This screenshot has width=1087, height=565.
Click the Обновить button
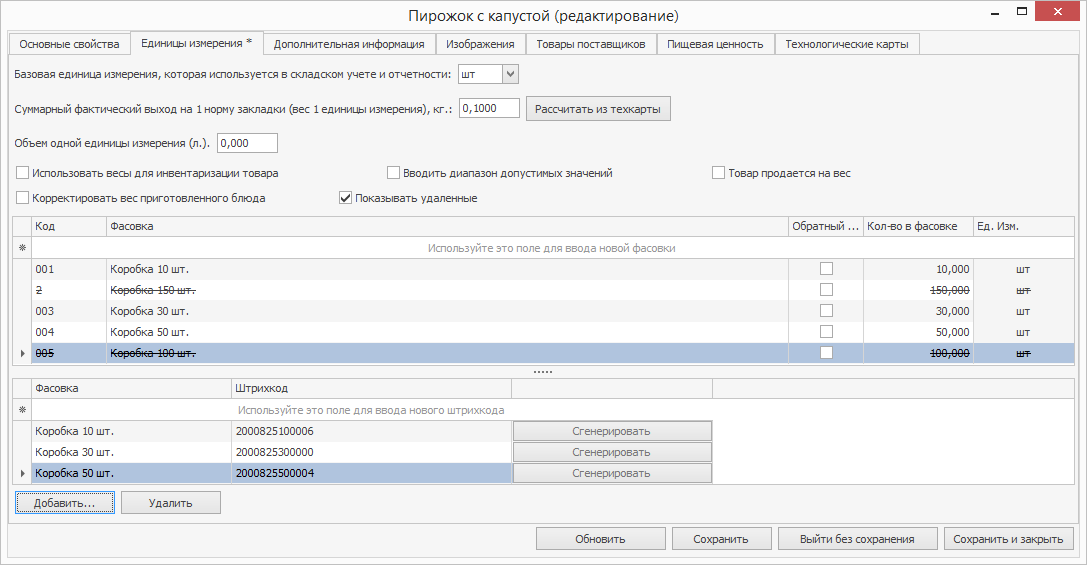pyautogui.click(x=600, y=539)
